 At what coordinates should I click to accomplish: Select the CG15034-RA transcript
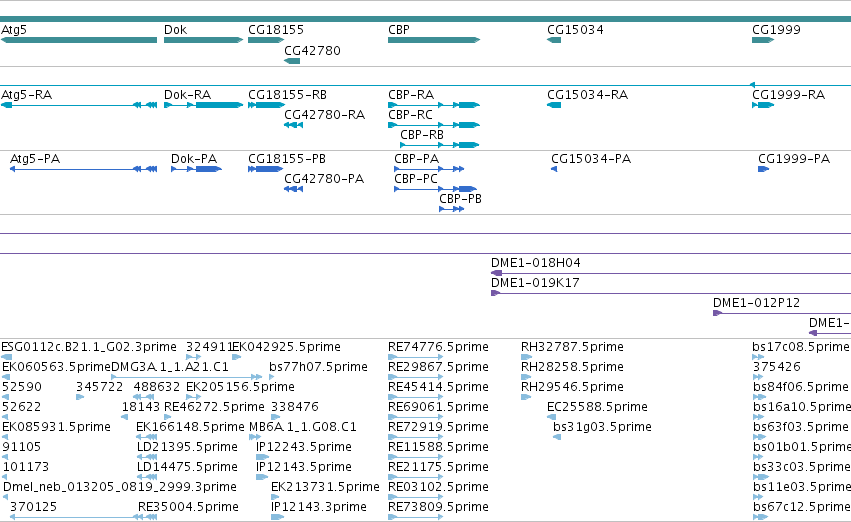(554, 105)
